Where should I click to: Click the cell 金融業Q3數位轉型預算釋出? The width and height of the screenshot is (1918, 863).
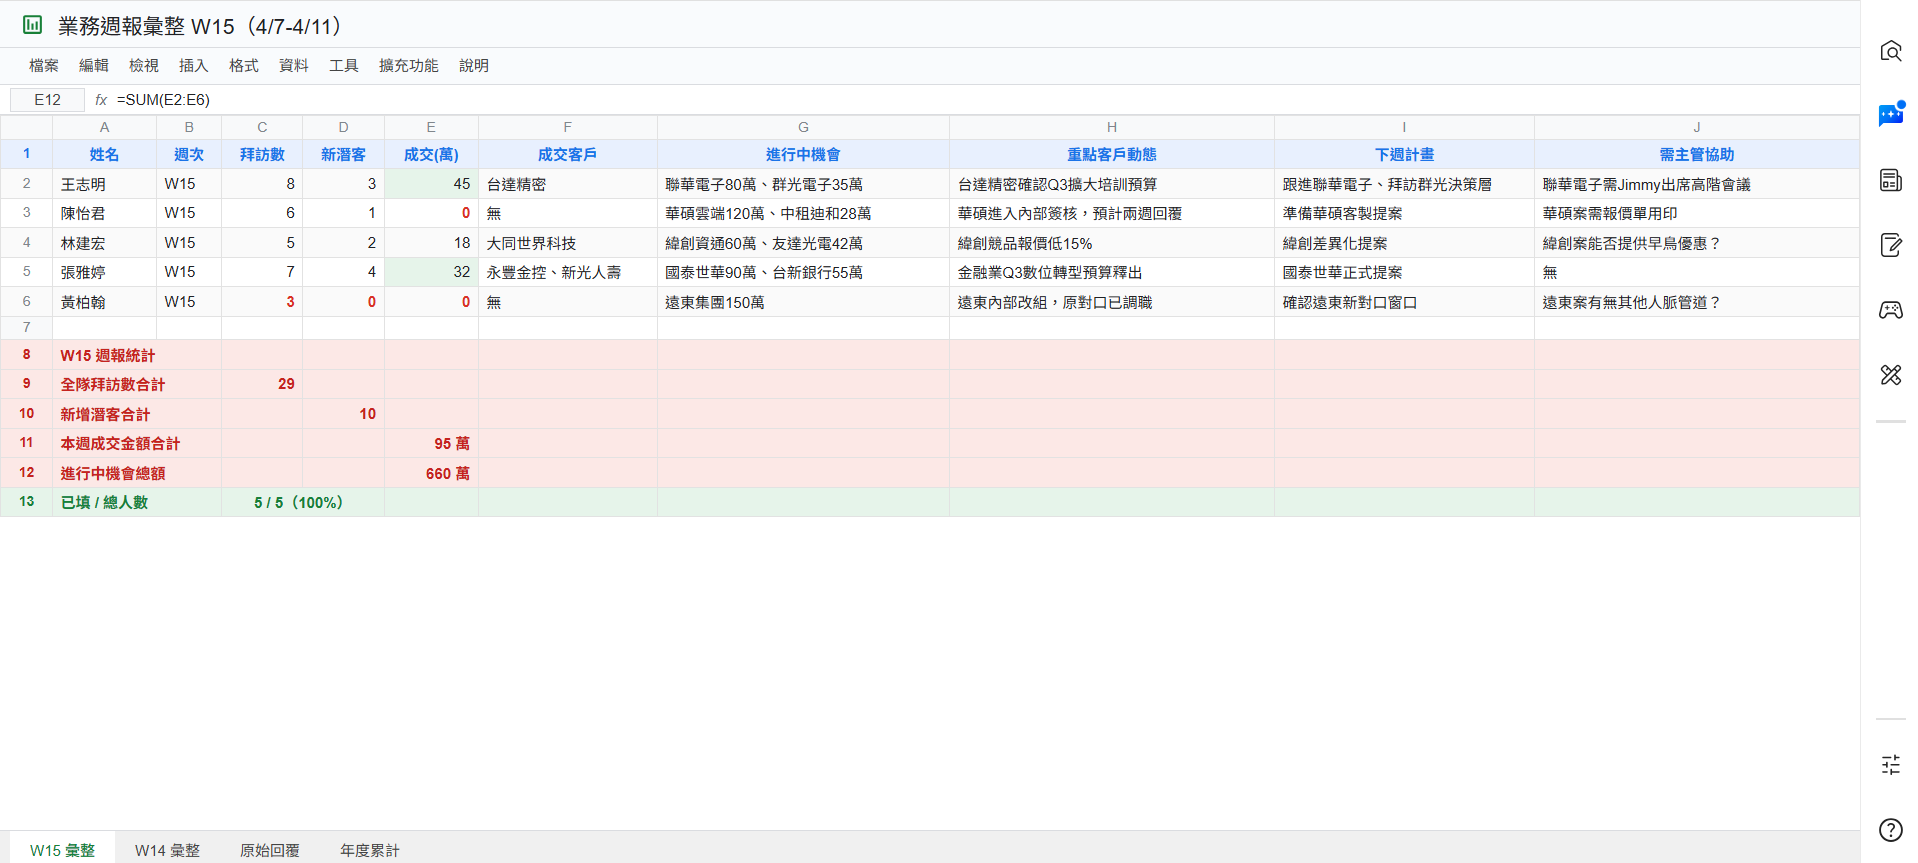[1112, 272]
